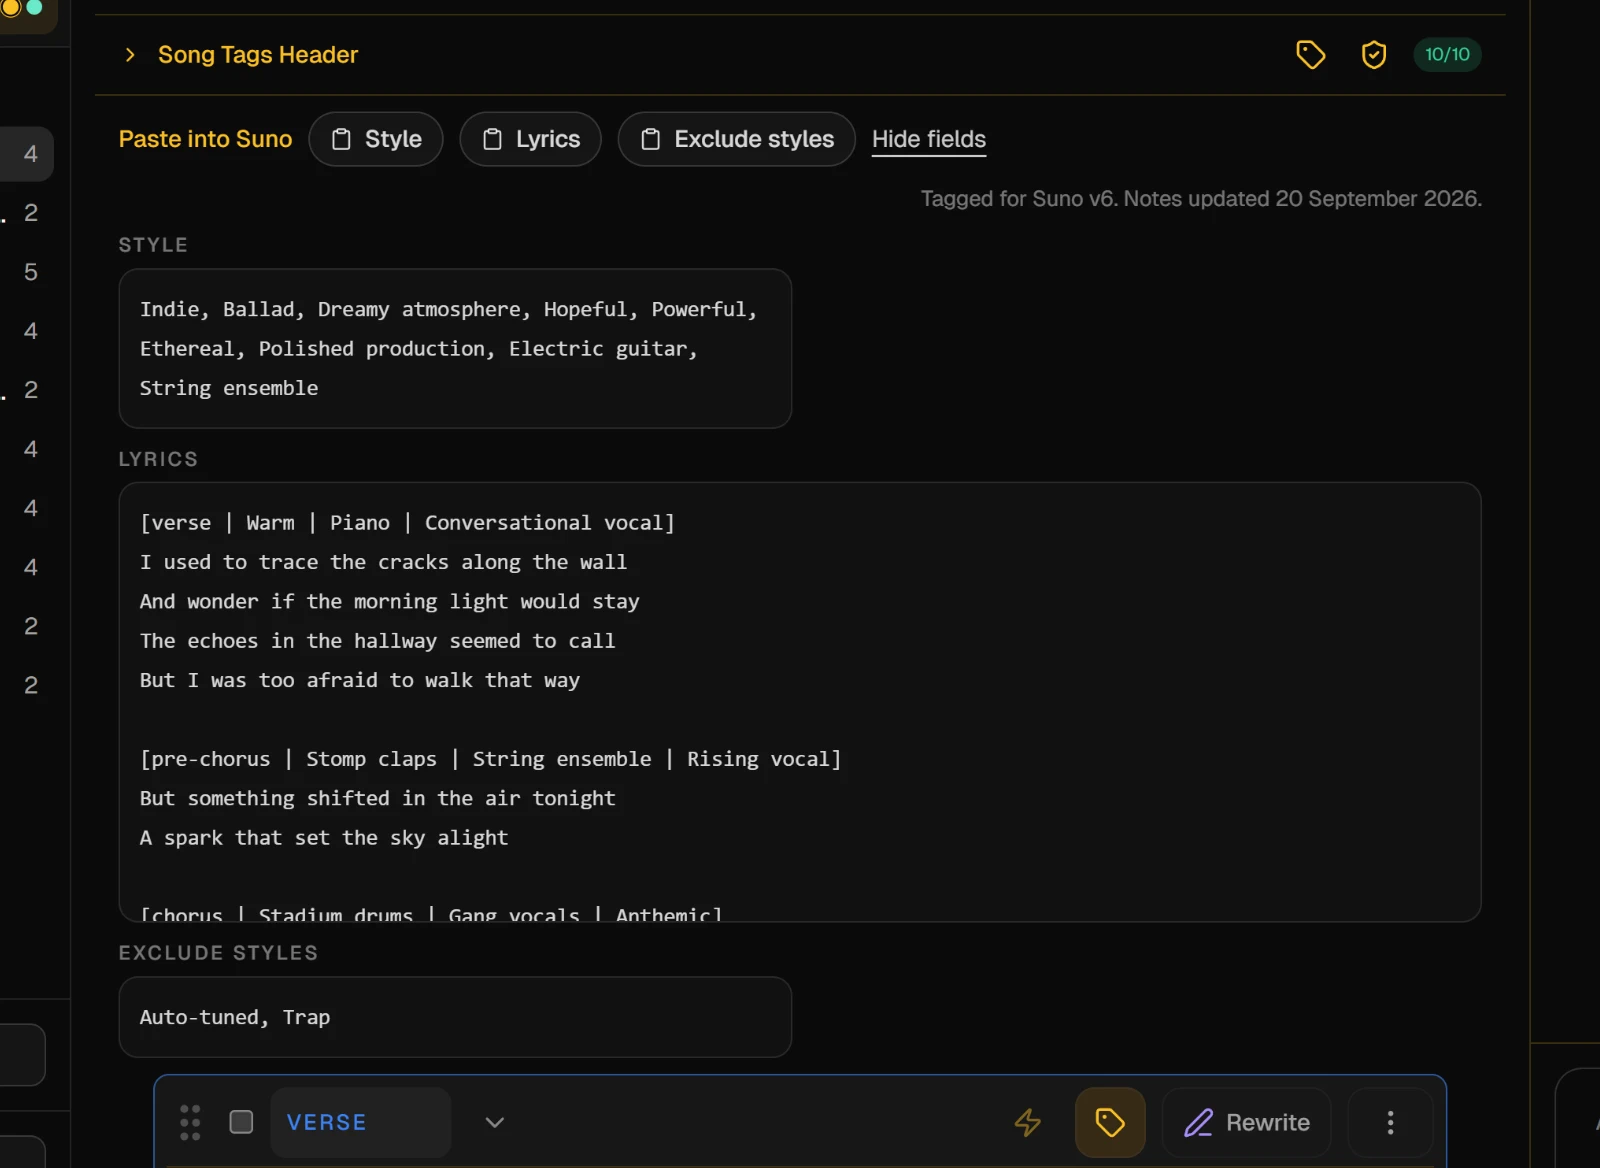Screen dimensions: 1600x1168
Task: Open the three-dot more options menu
Action: pyautogui.click(x=1390, y=1122)
